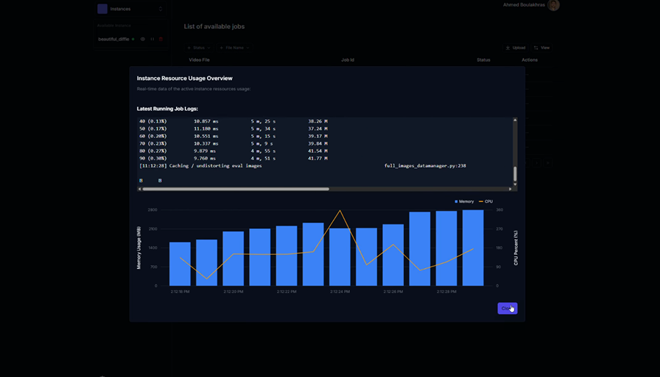Viewport: 660px width, 377px height.
Task: Click the "Memory Usage (MiB)" axis title
Action: point(139,248)
